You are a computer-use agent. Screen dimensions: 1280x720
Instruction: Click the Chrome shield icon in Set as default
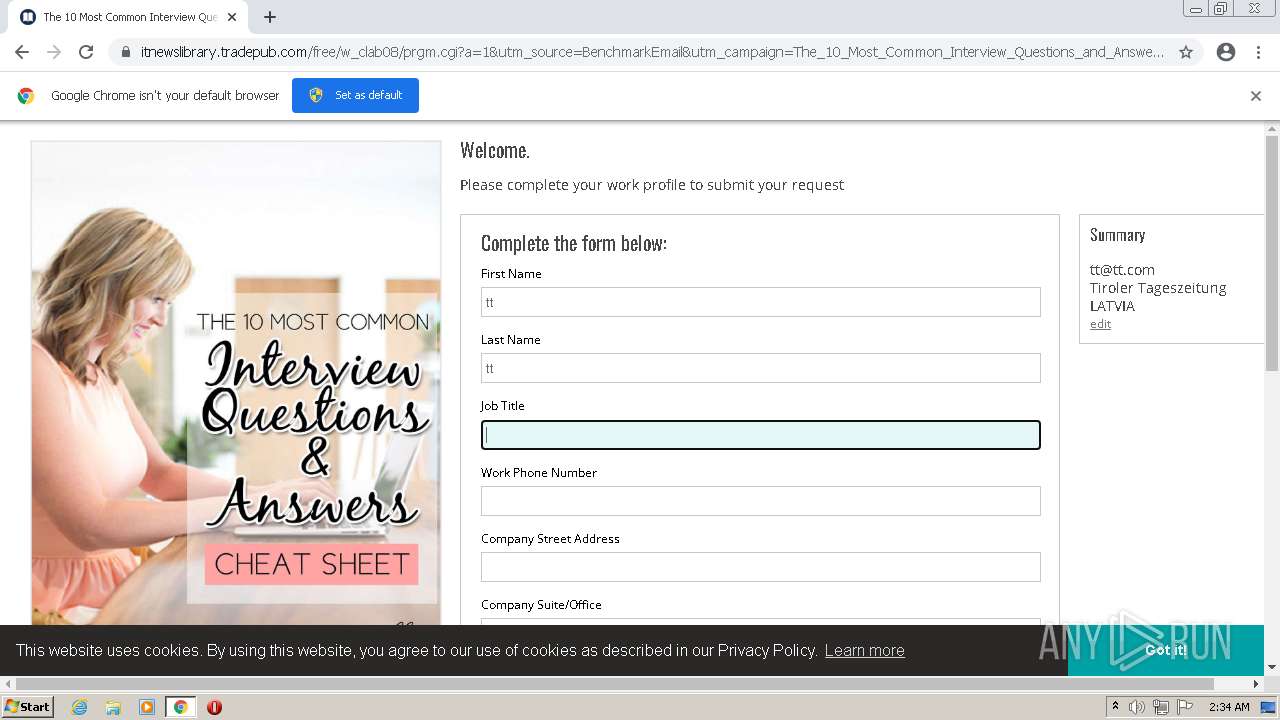(x=316, y=95)
